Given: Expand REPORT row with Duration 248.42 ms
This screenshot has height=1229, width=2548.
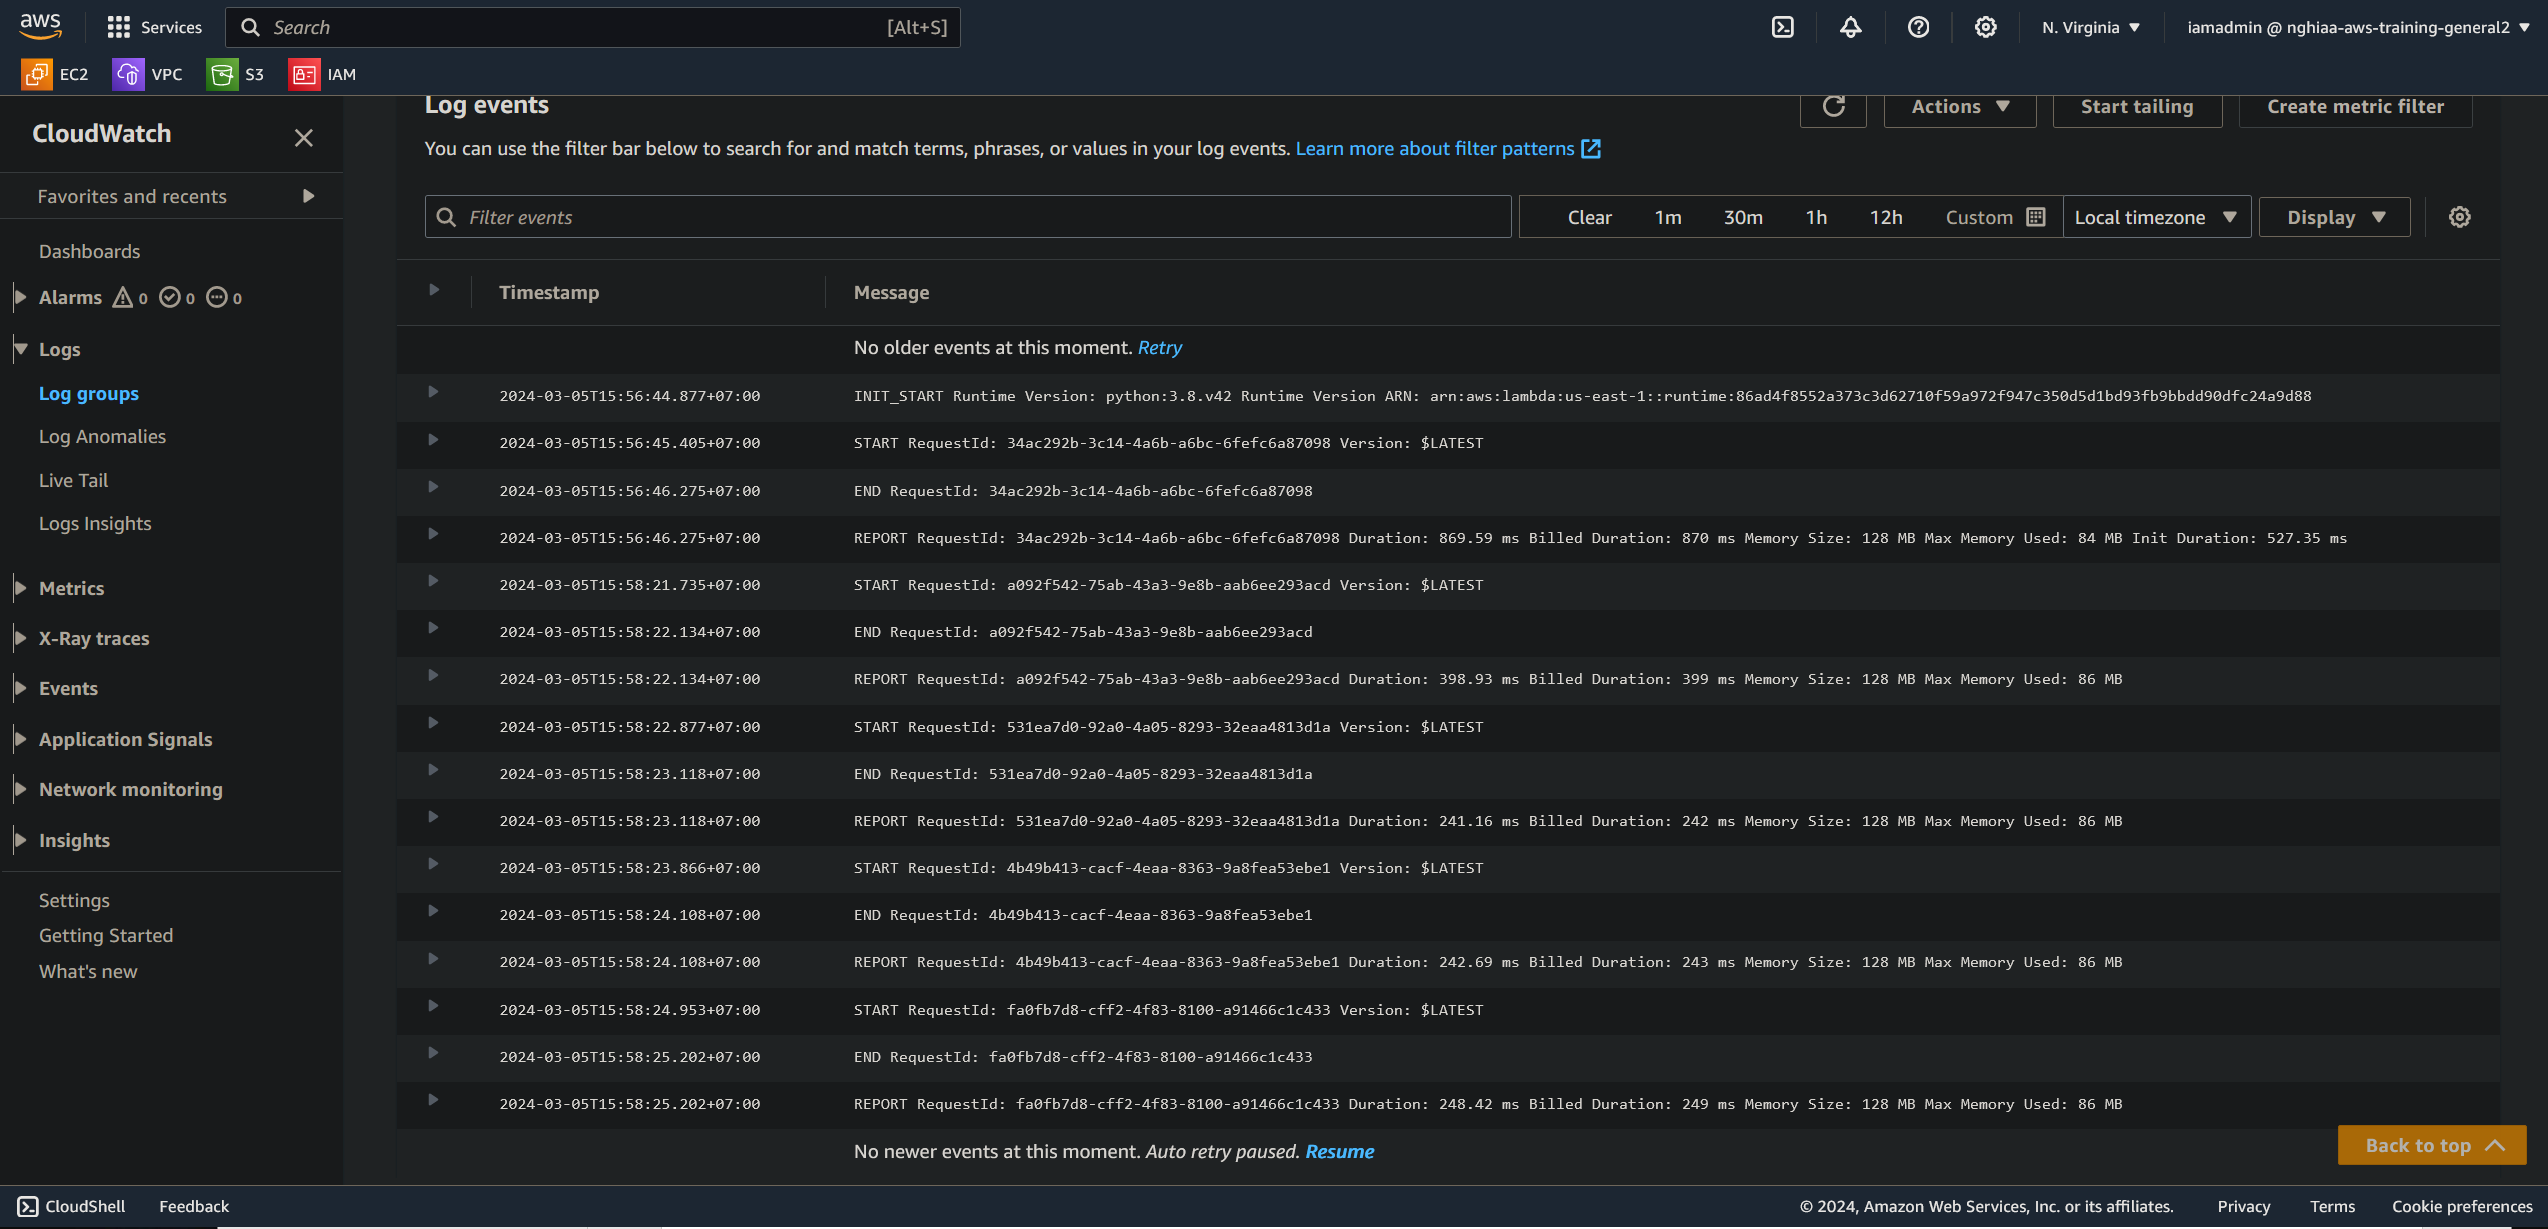Looking at the screenshot, I should (433, 1100).
